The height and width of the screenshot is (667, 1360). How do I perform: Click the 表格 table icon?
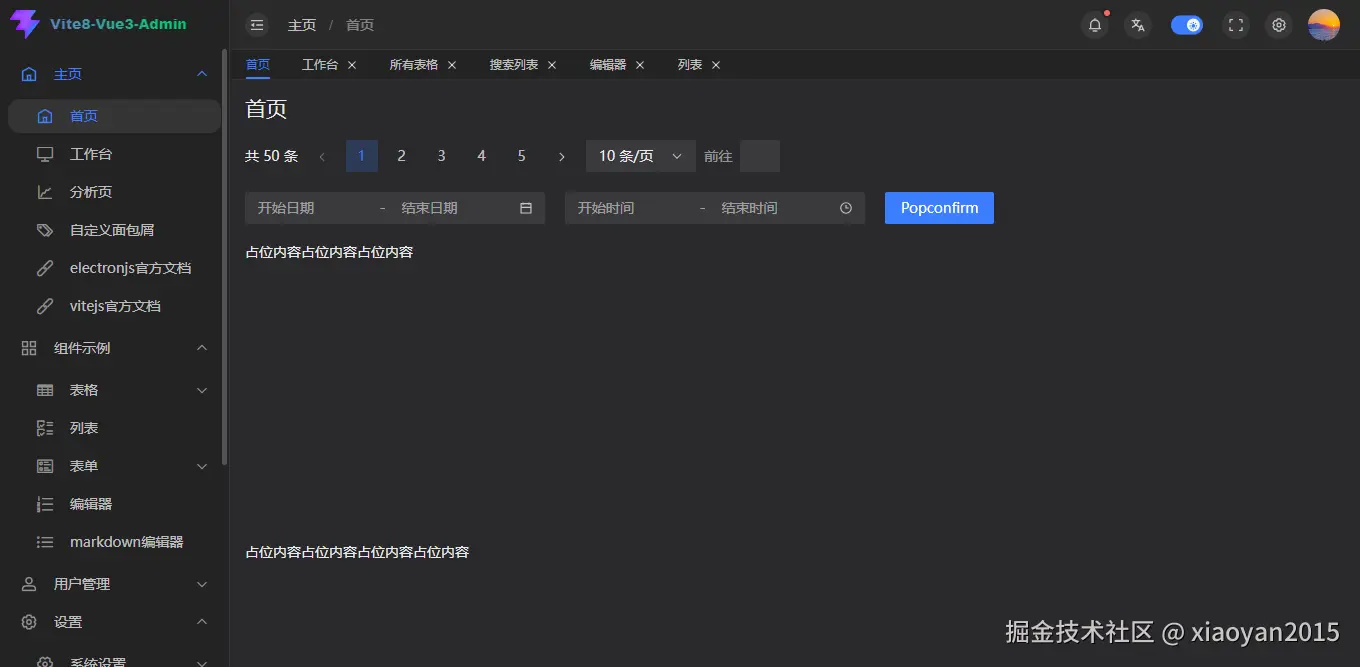[44, 390]
